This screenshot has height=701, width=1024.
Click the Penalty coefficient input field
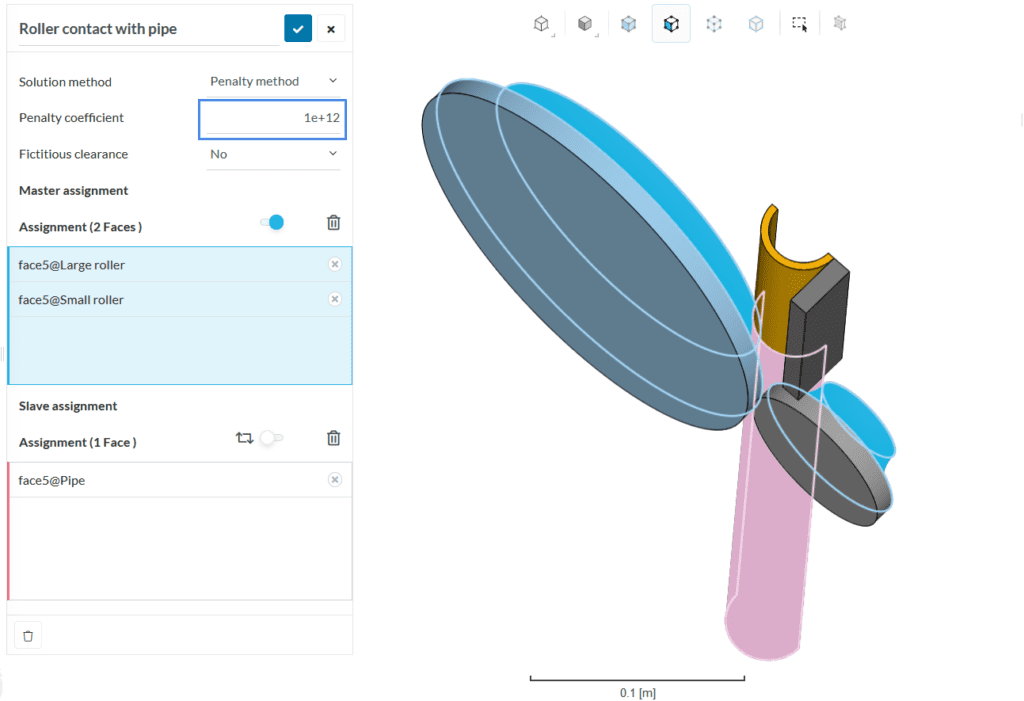[x=273, y=118]
